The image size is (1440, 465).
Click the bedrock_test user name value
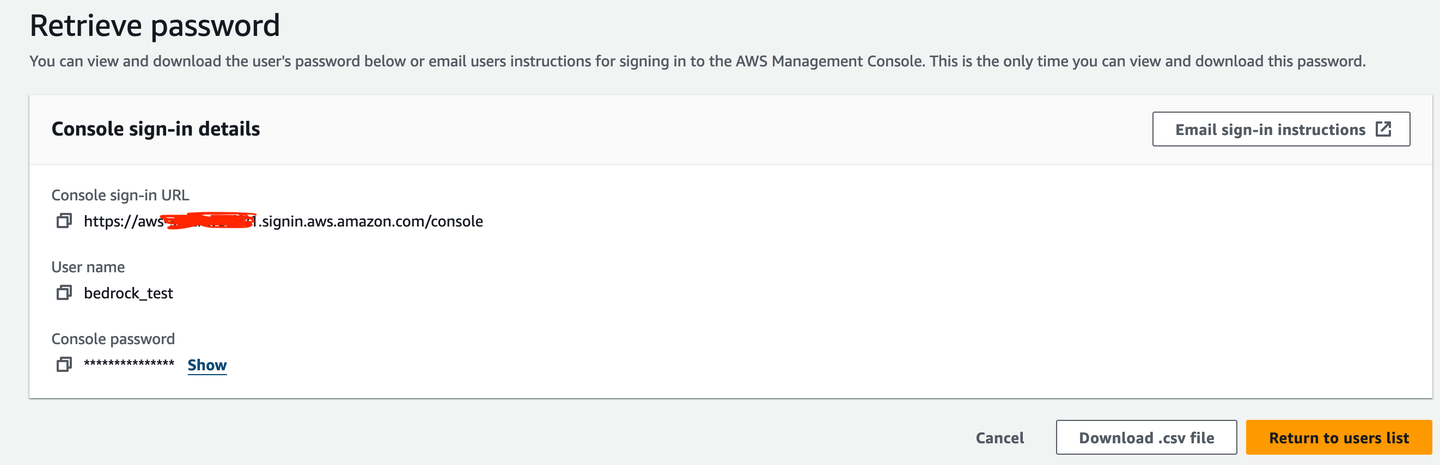(x=129, y=293)
